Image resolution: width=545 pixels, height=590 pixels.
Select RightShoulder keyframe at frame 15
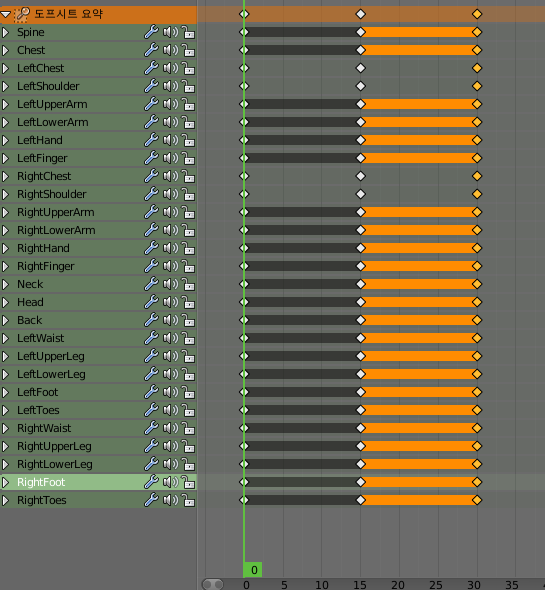point(361,194)
